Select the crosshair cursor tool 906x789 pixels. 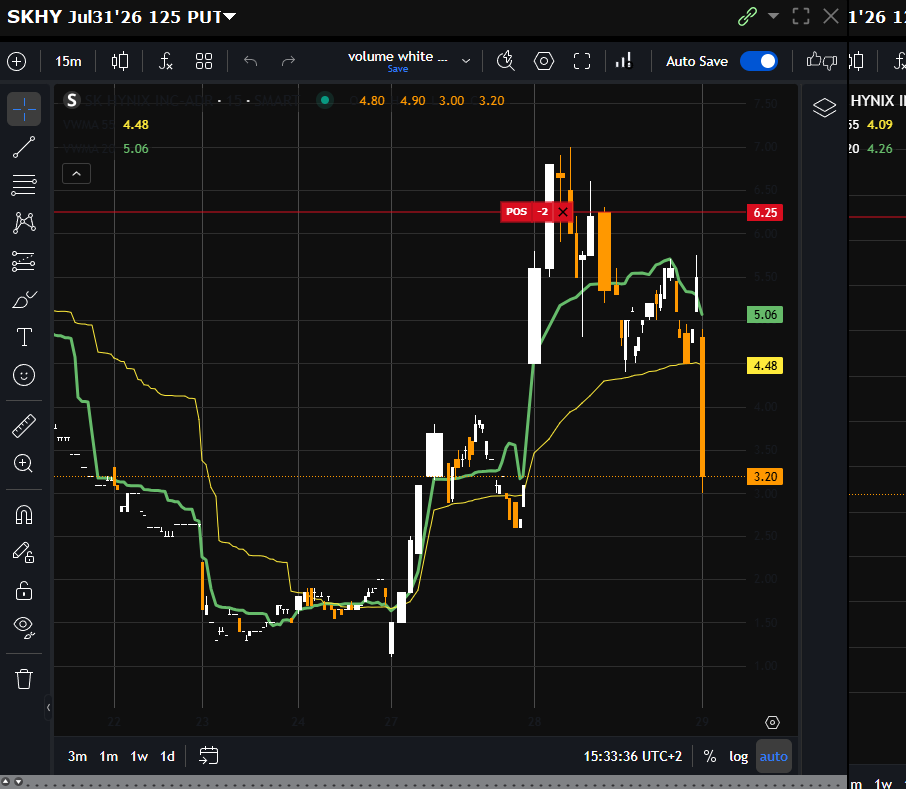24,109
